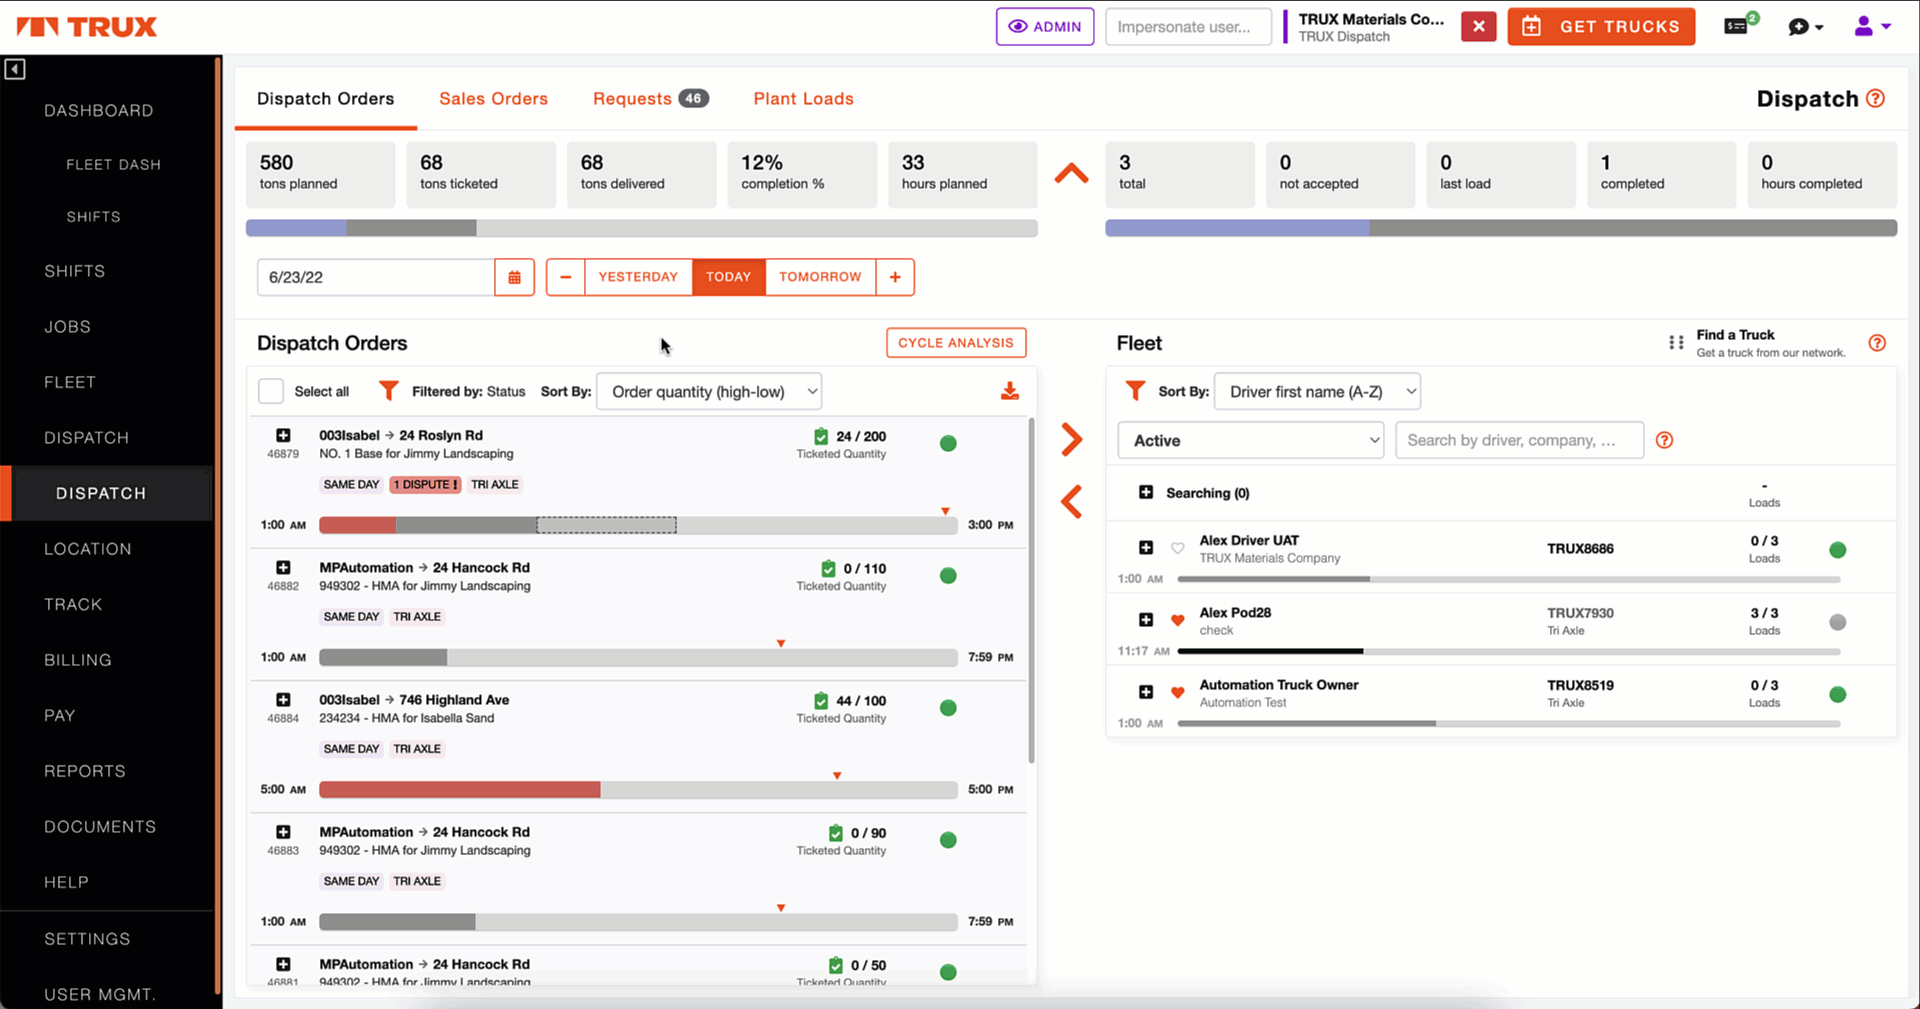Click the 1 DISPUTE tag on order 46879
This screenshot has height=1009, width=1920.
click(x=425, y=484)
